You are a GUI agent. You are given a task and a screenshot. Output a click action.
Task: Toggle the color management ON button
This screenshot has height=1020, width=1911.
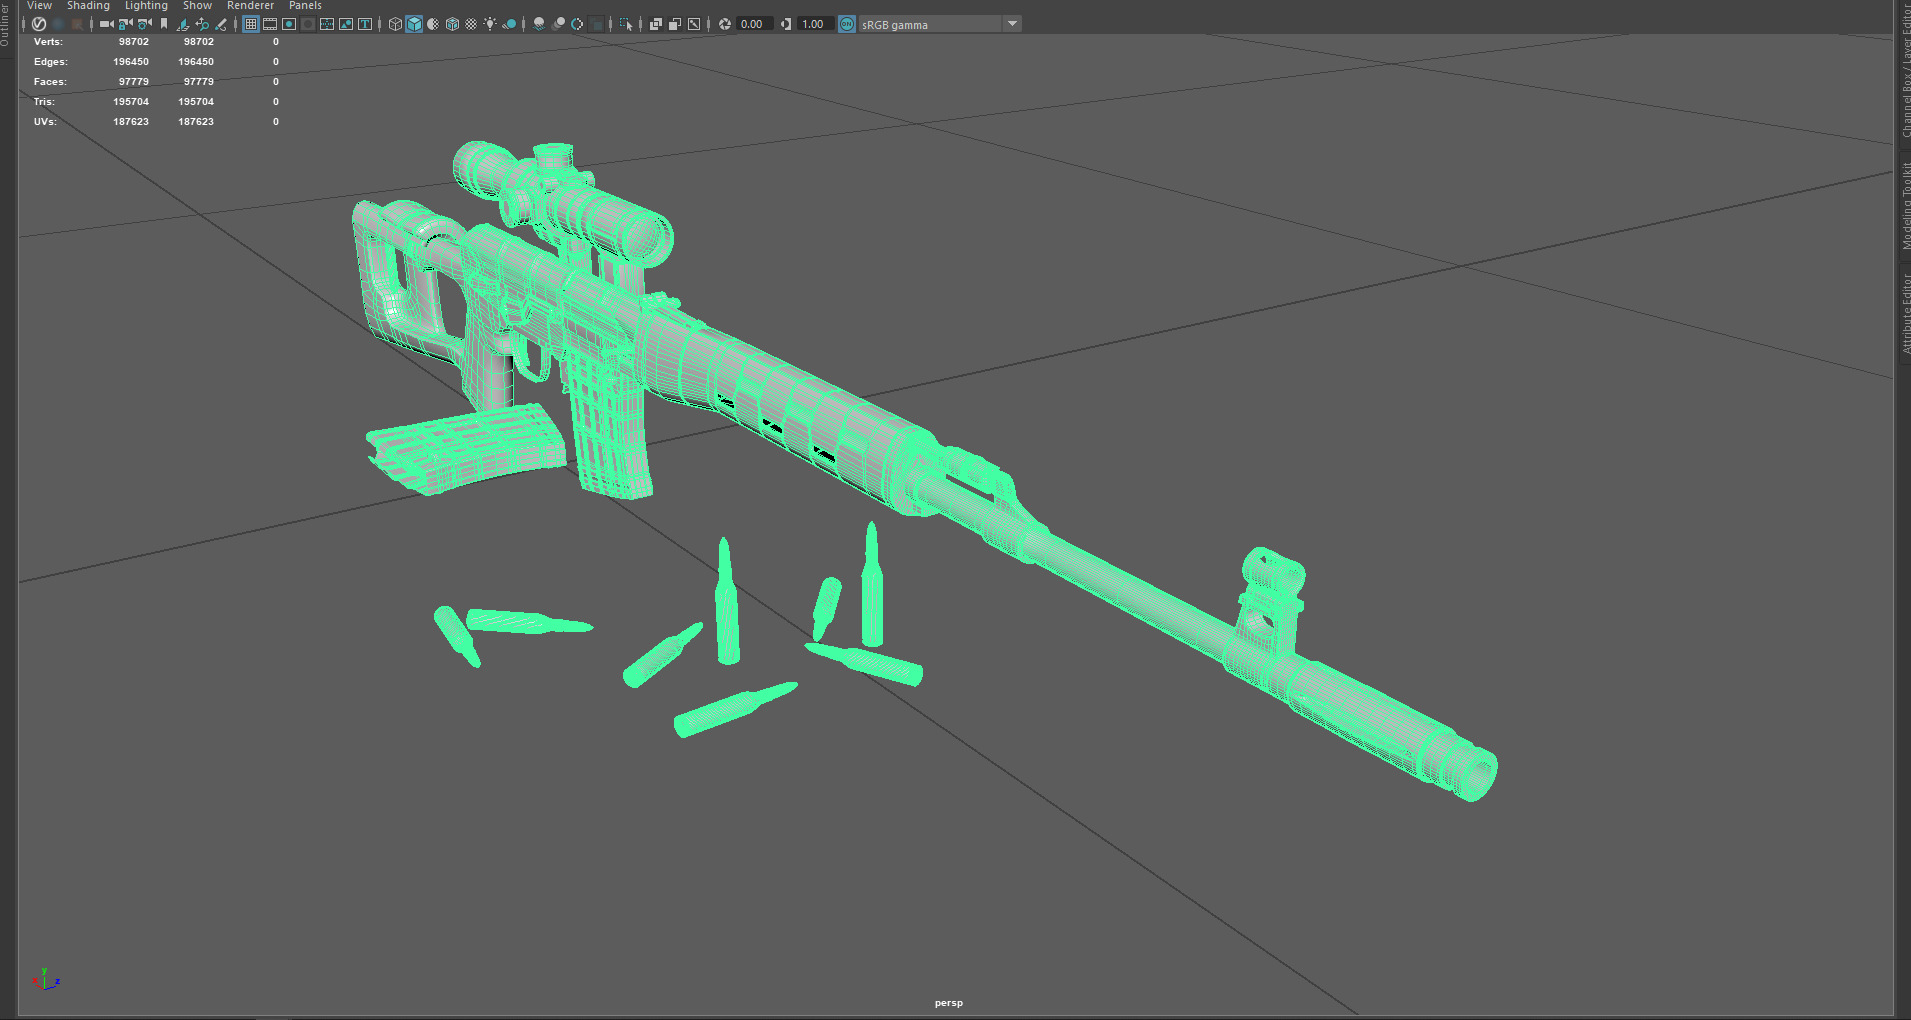(x=847, y=24)
